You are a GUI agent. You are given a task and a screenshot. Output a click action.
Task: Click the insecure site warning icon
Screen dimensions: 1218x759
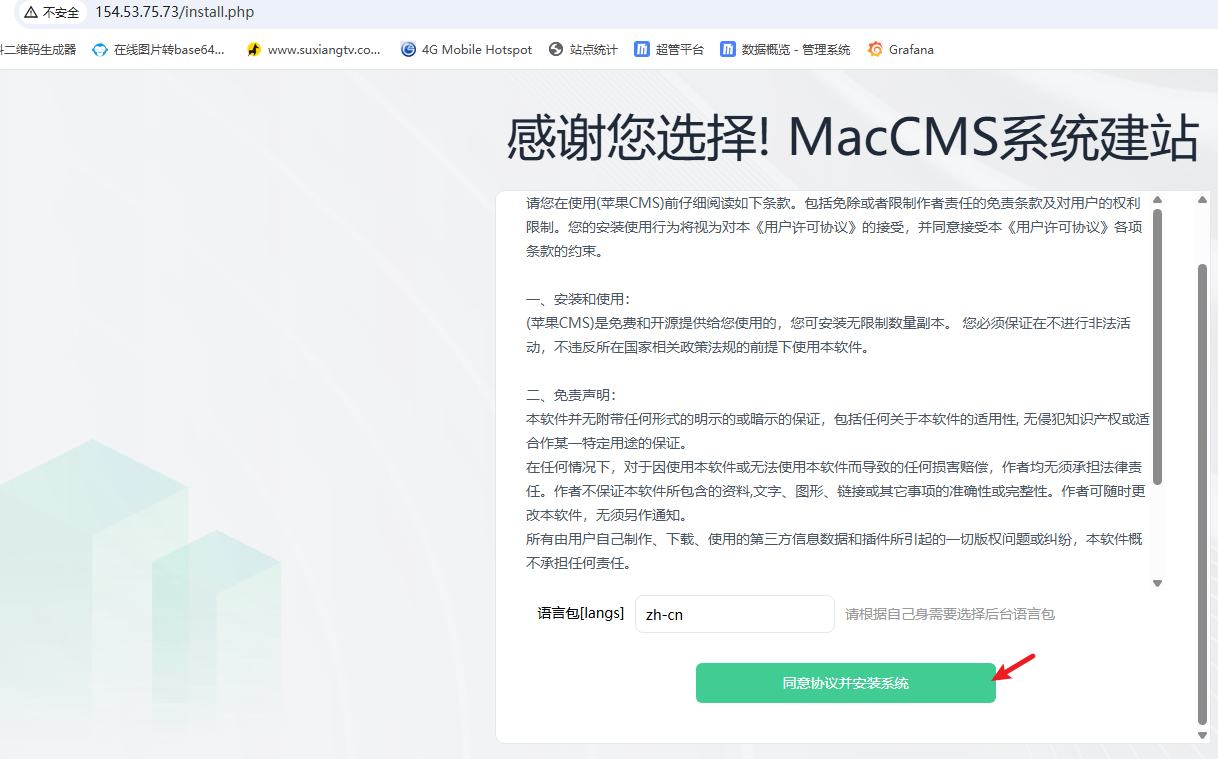(x=31, y=13)
